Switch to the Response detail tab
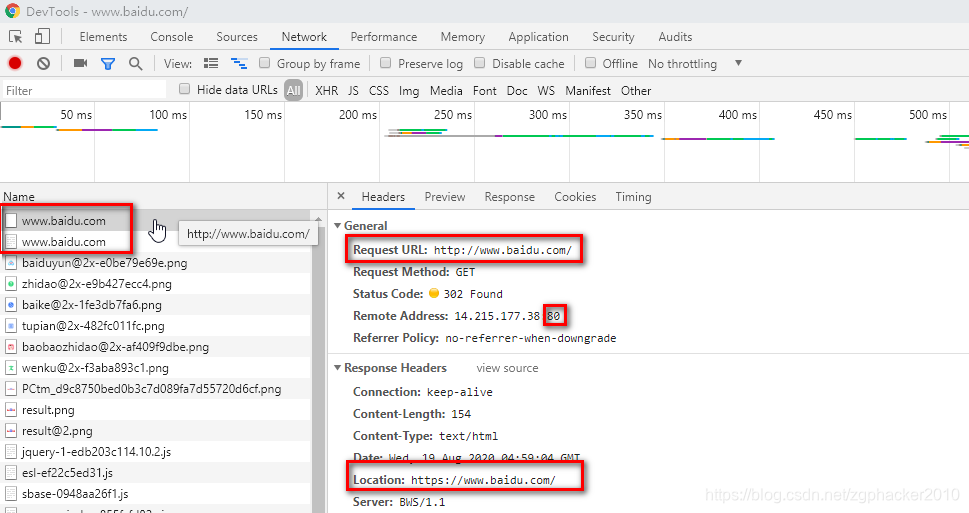 pos(510,197)
